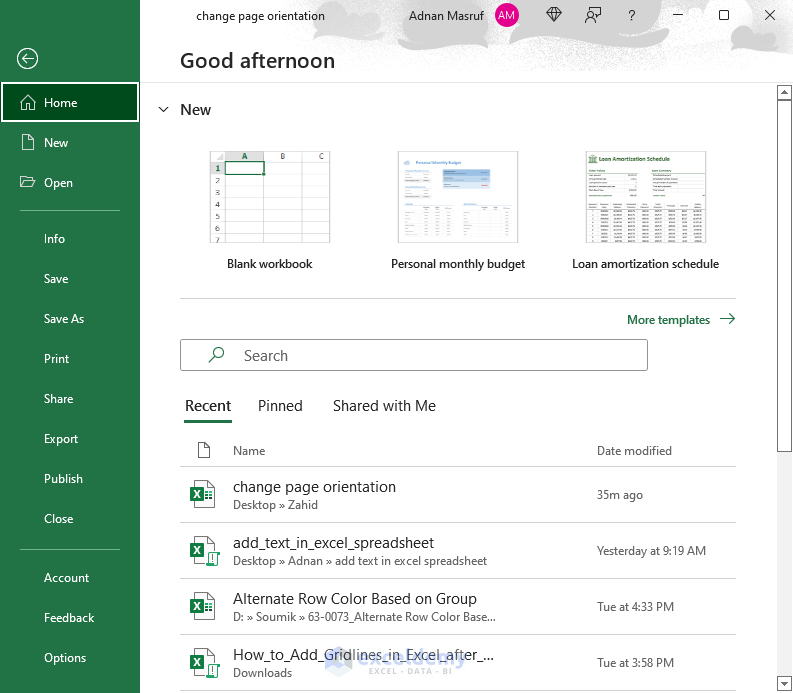Switch to the Pinned tab
793x693 pixels.
280,406
